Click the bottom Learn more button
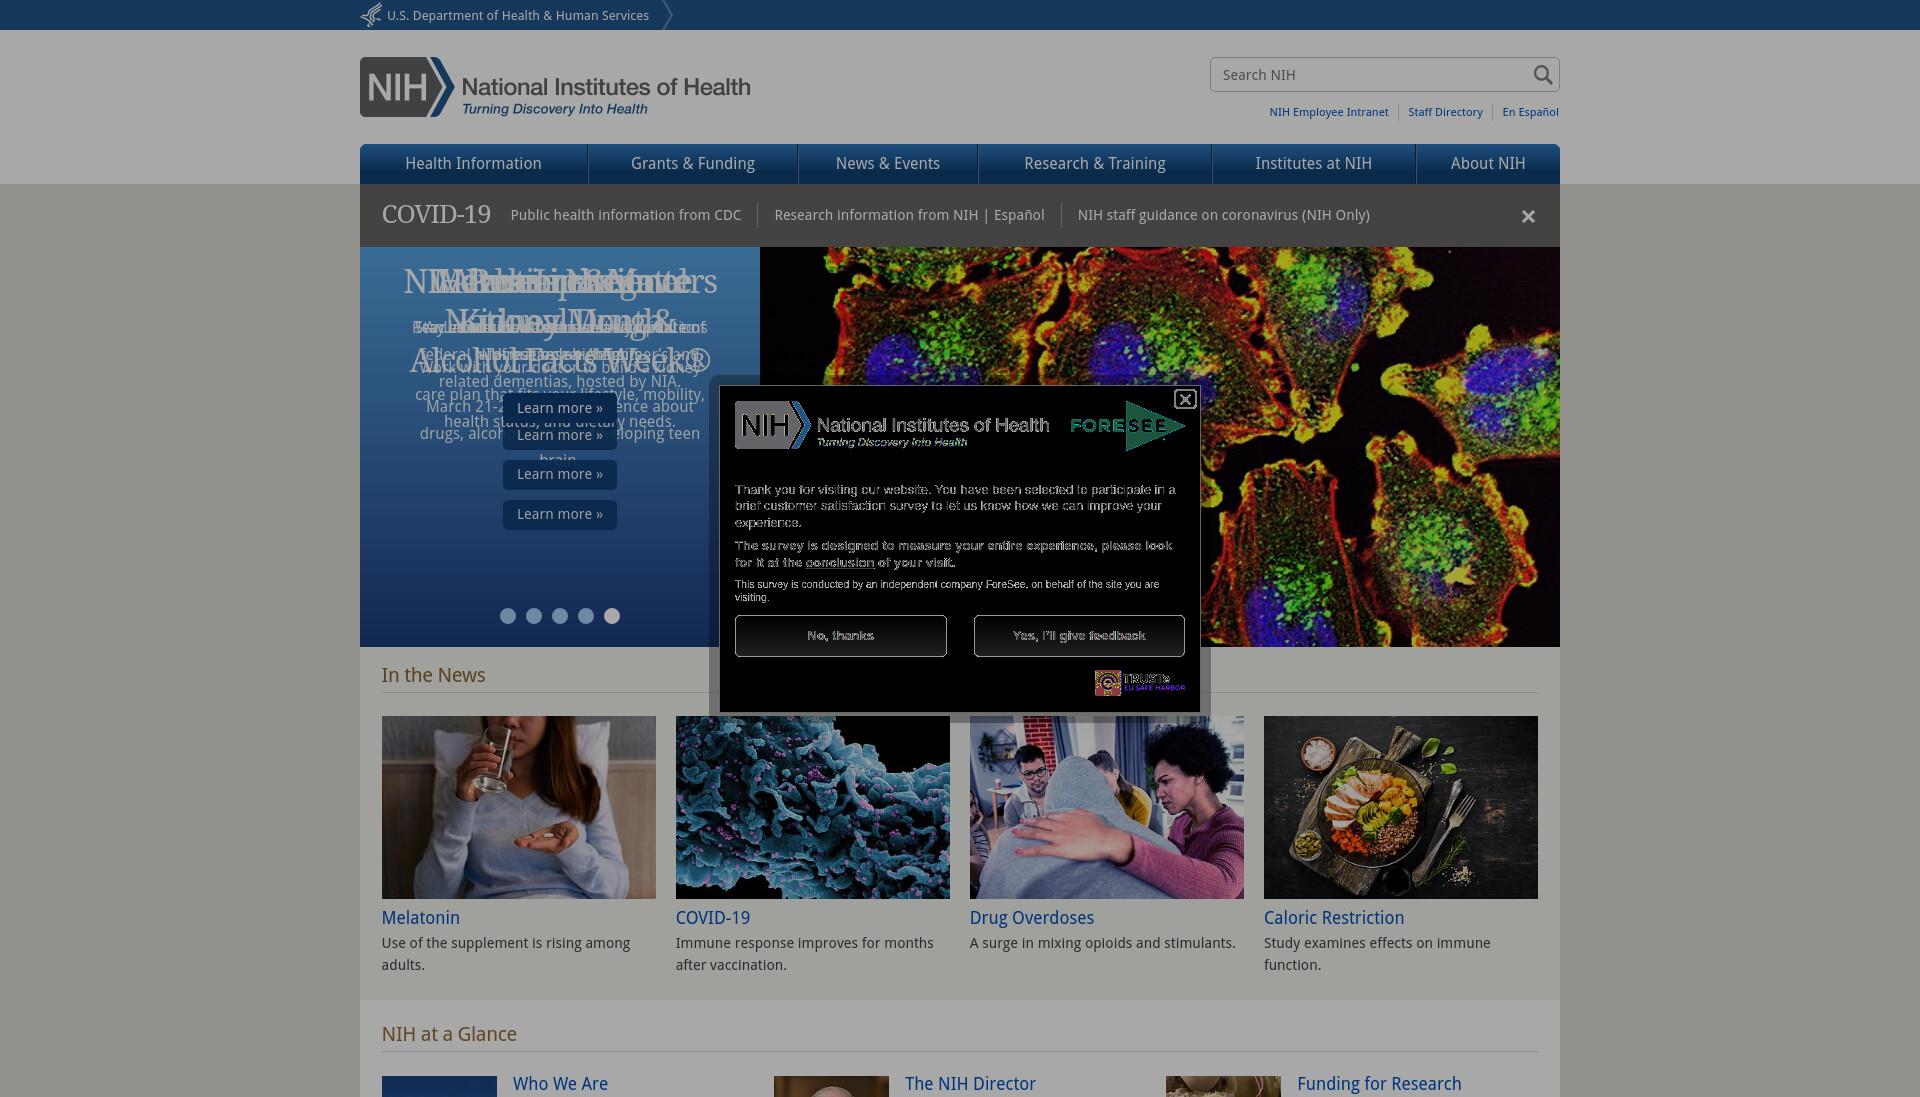The width and height of the screenshot is (1920, 1097). [x=560, y=514]
